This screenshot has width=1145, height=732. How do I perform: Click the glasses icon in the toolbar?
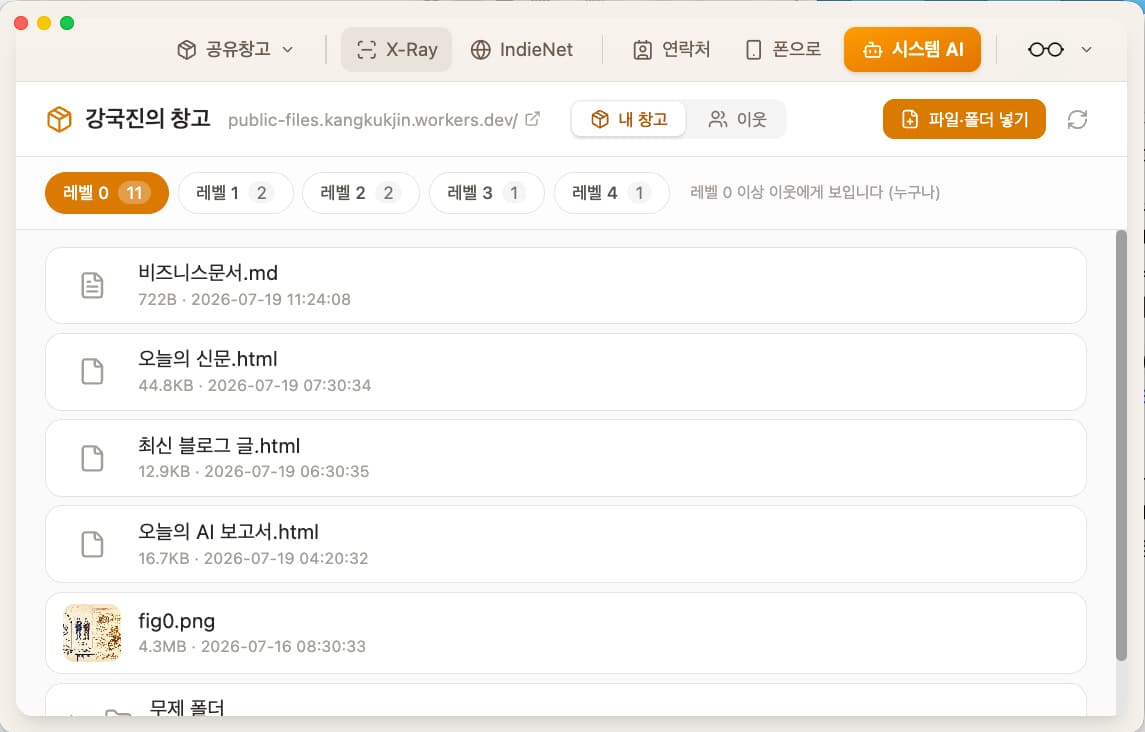coord(1045,50)
